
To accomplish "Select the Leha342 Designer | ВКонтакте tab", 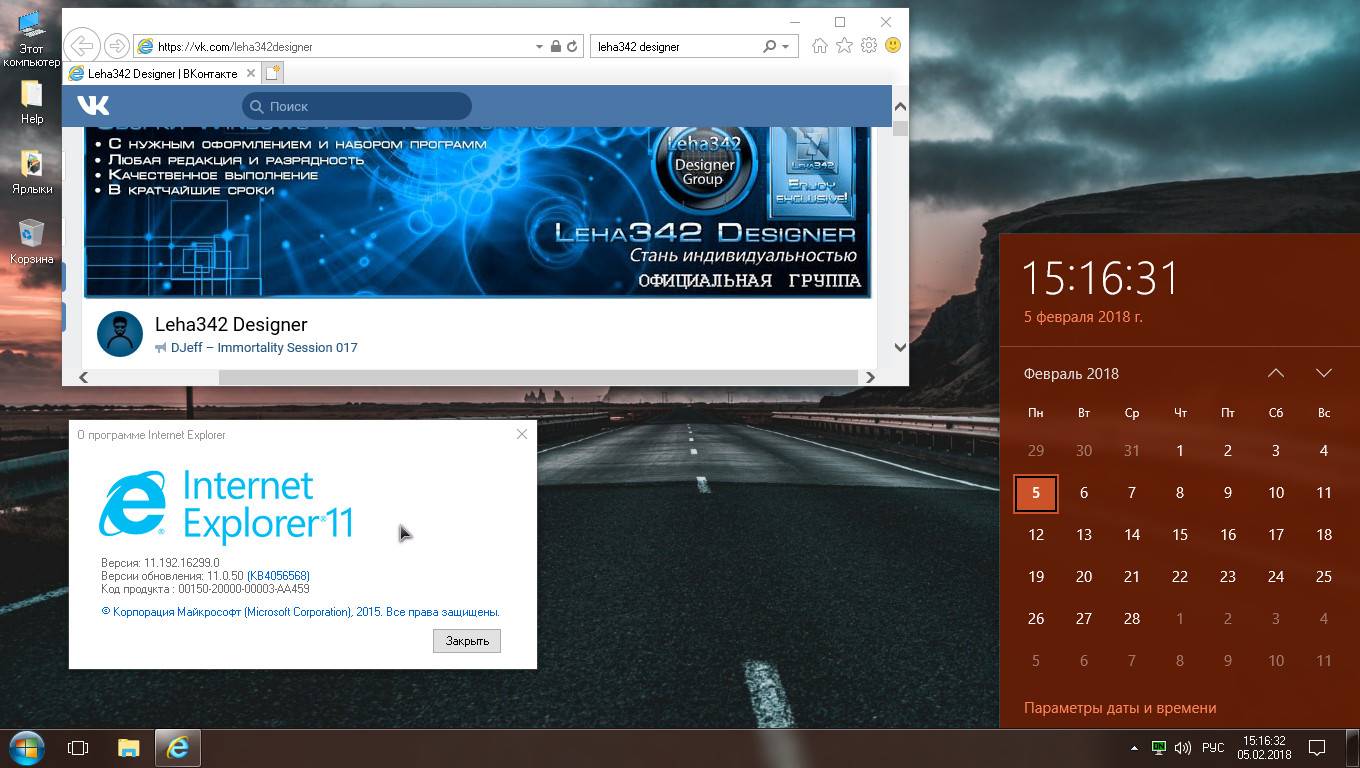I will tap(162, 73).
